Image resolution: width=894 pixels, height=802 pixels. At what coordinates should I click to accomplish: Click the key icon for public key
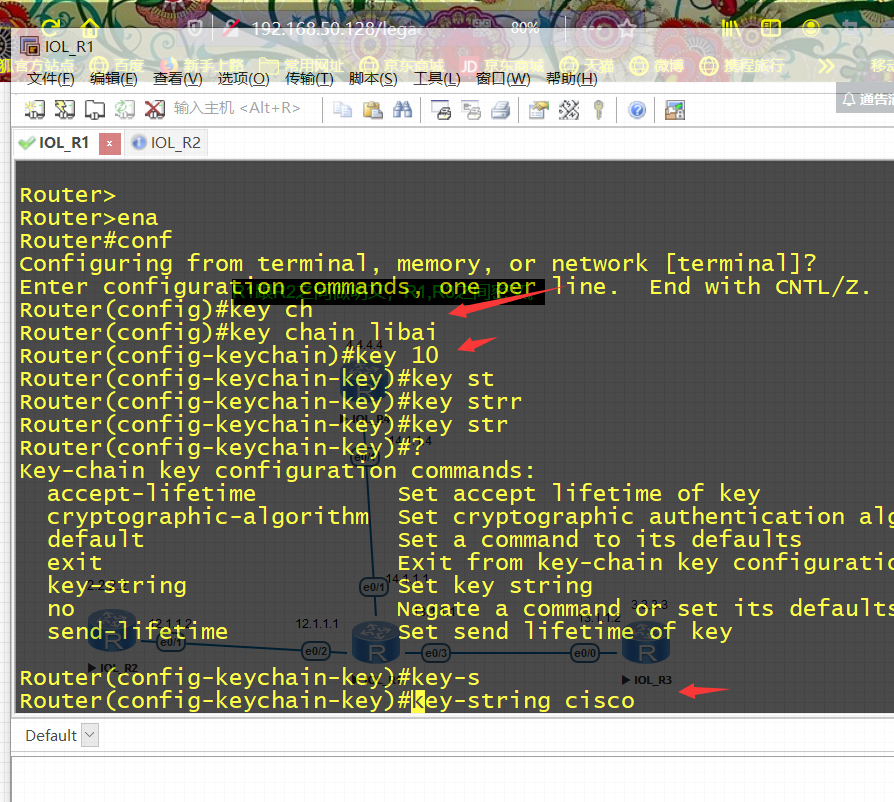599,109
